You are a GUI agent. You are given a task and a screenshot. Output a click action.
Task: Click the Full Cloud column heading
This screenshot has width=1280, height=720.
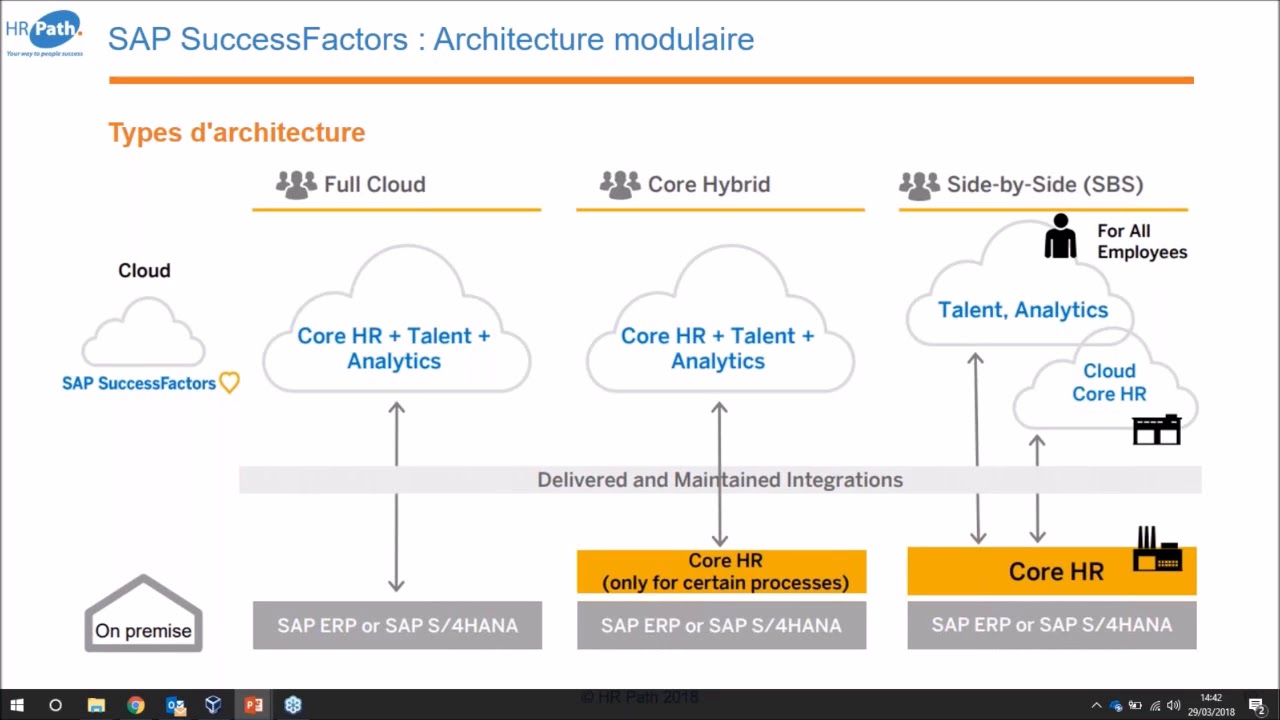tap(375, 184)
